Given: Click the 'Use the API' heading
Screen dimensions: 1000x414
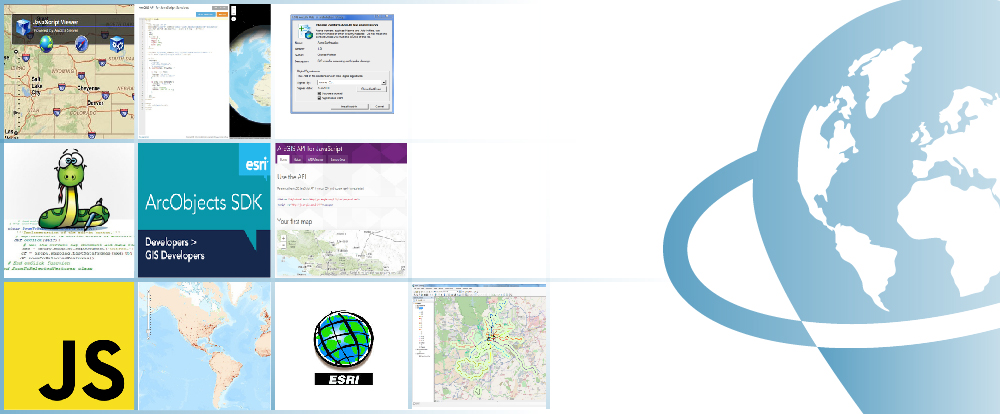Looking at the screenshot, I should [x=293, y=175].
